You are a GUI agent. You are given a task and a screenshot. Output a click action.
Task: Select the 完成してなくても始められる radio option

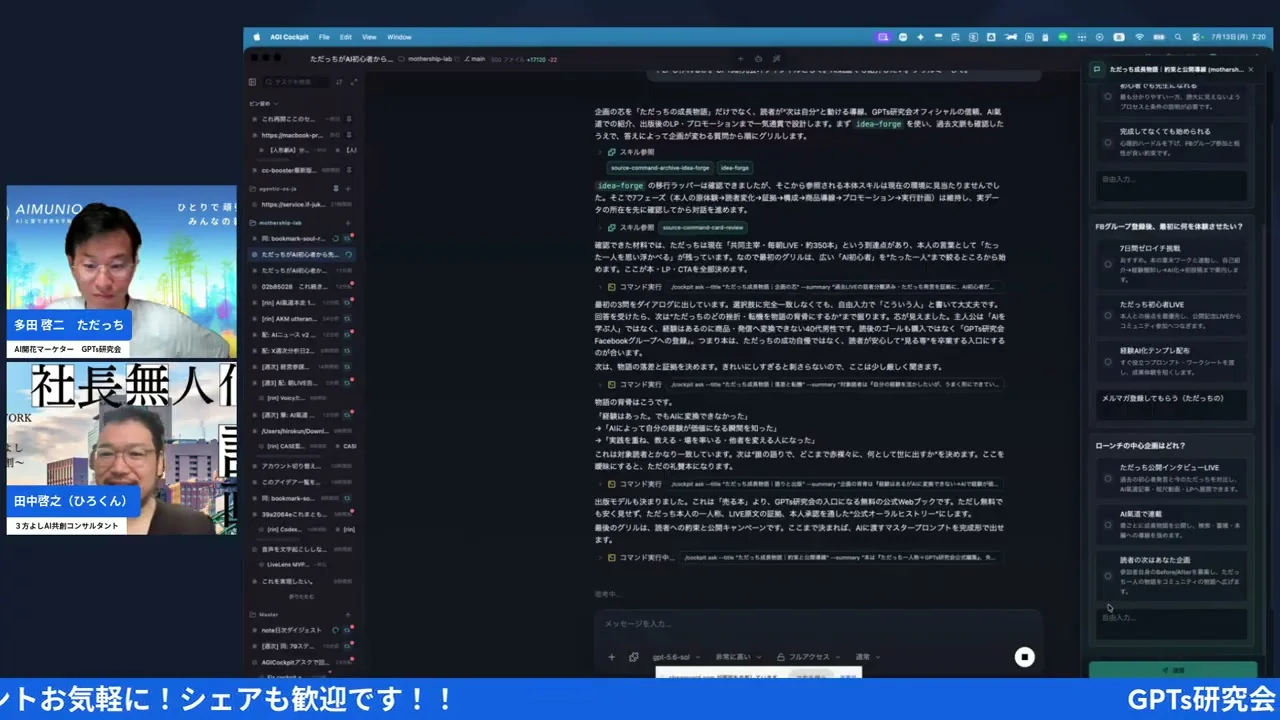(x=1107, y=142)
